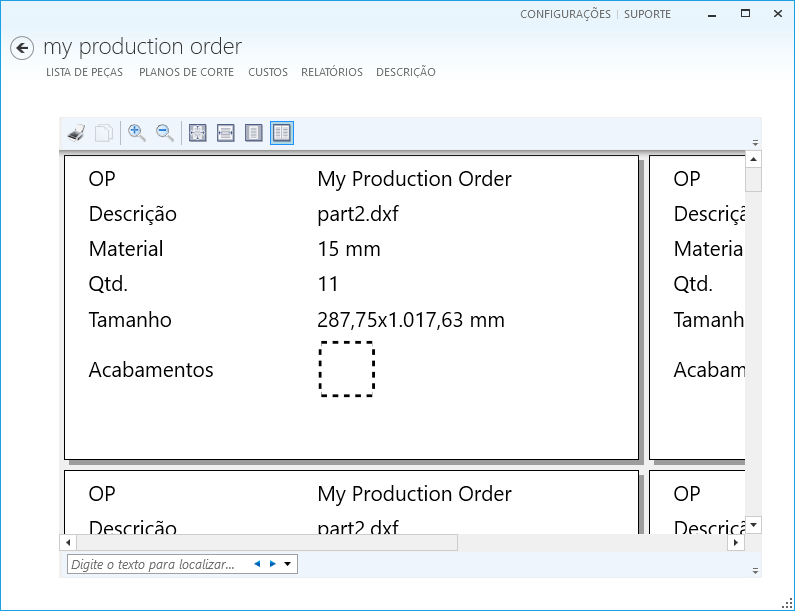This screenshot has height=611, width=795.
Task: Switch to the PLANOS DE CORTE tab
Action: pyautogui.click(x=186, y=72)
